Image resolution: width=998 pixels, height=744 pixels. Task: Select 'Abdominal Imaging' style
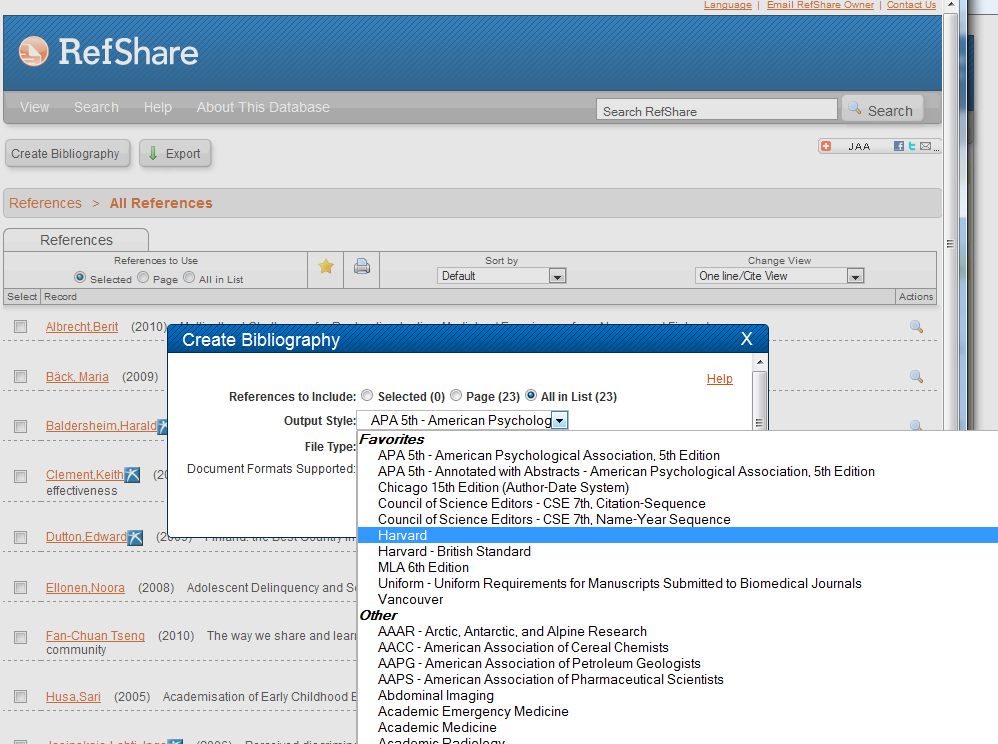[x=436, y=696]
